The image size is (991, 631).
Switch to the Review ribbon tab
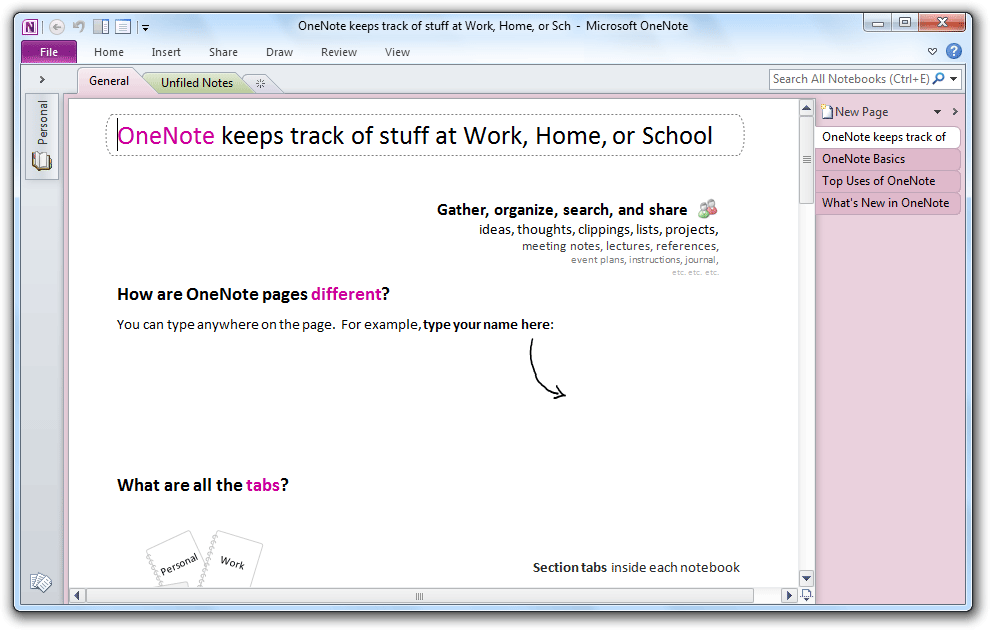(339, 52)
